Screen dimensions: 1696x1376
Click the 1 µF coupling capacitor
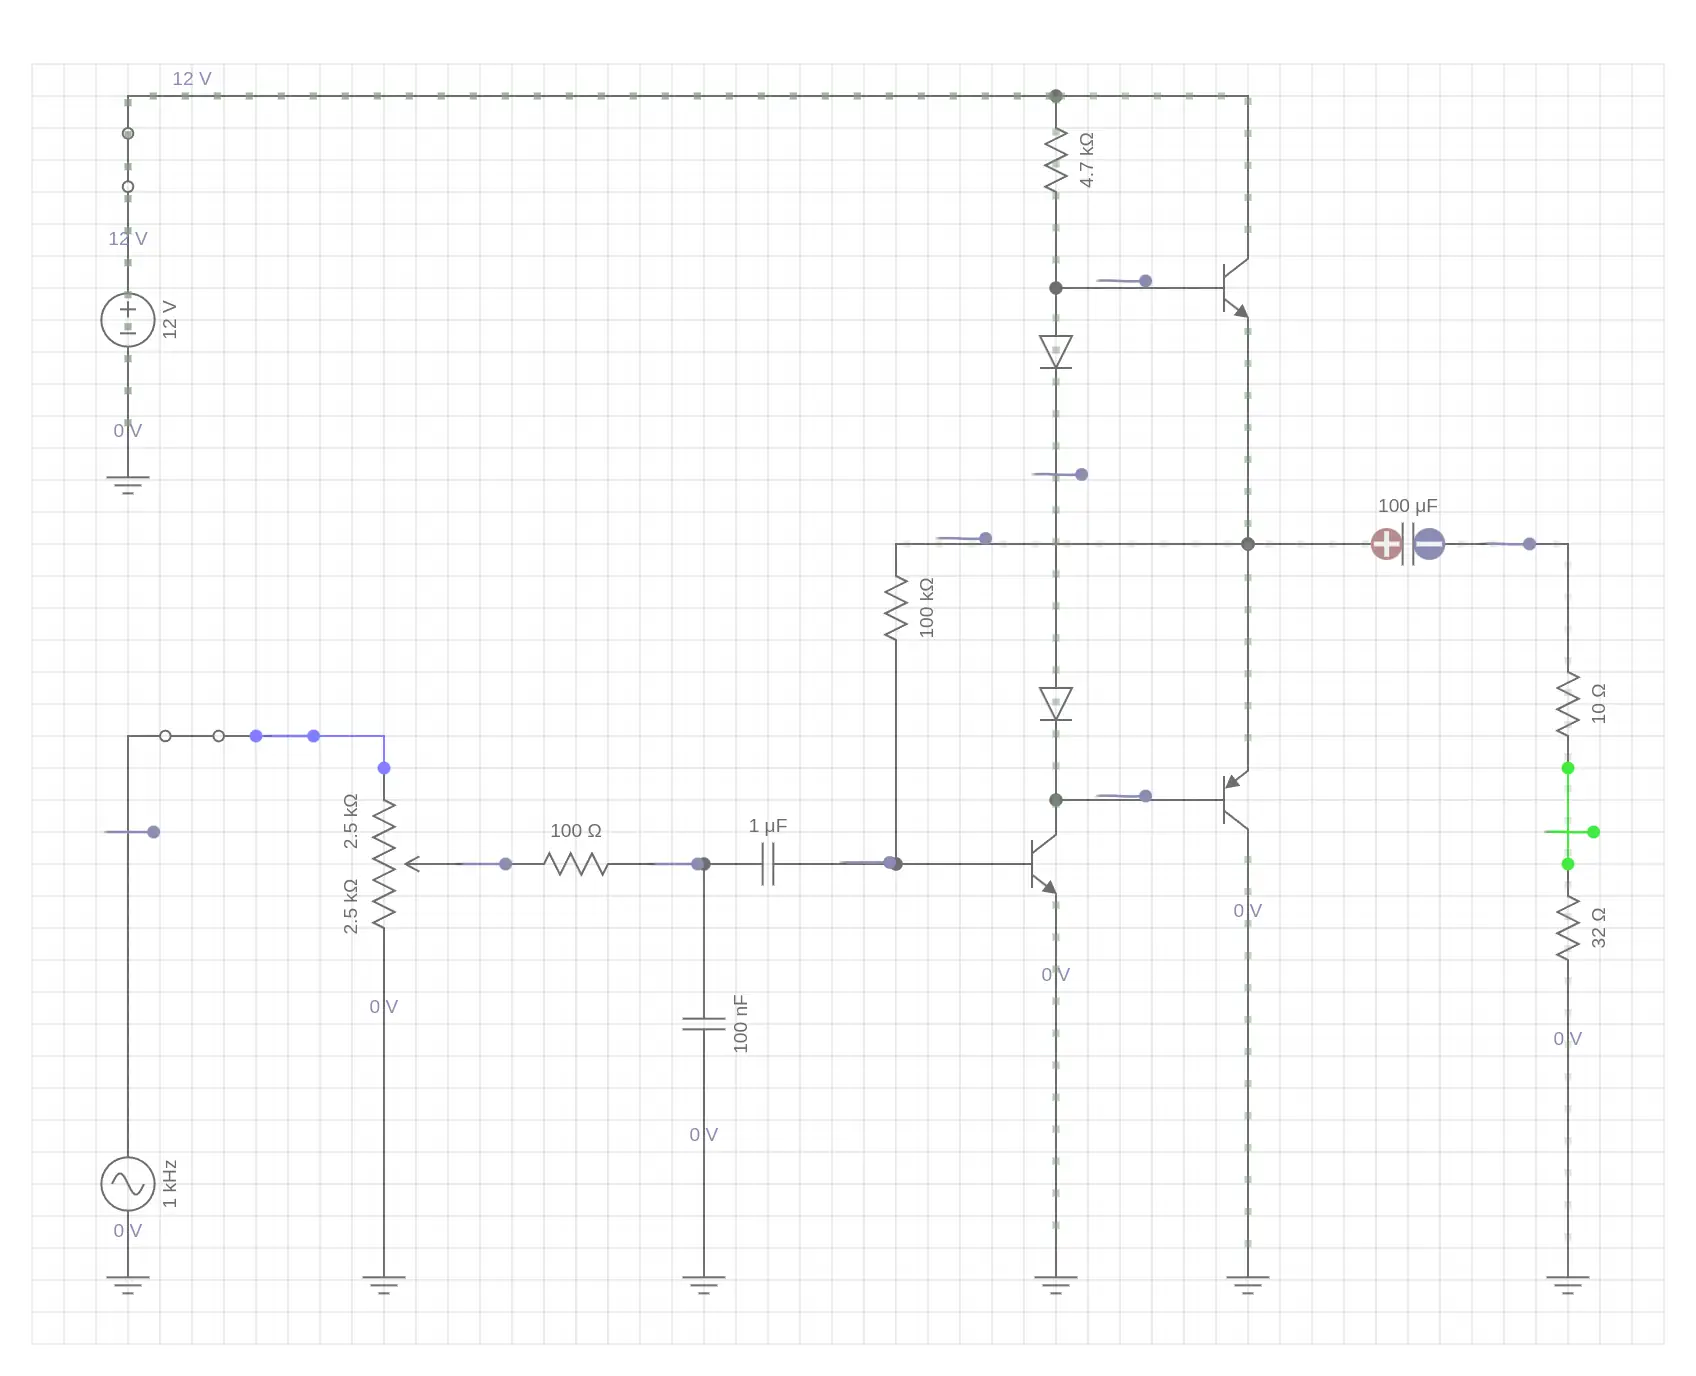[x=768, y=864]
